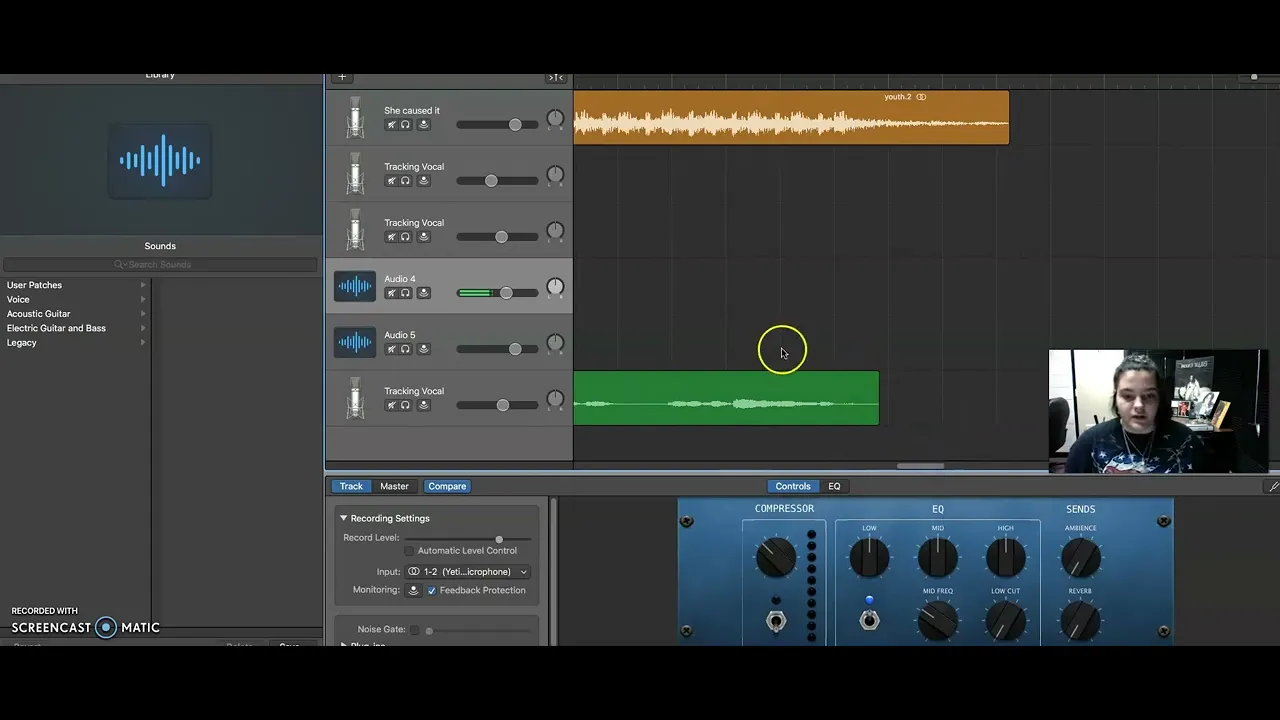Click the Audio 5 volume slider
1280x720 pixels.
click(x=497, y=349)
